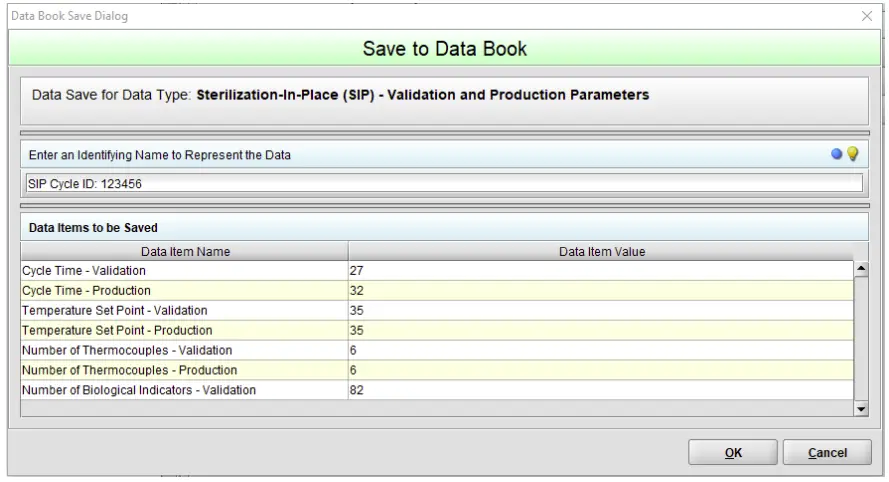Click the Save to Data Book title banner
The image size is (889, 482).
click(x=444, y=48)
